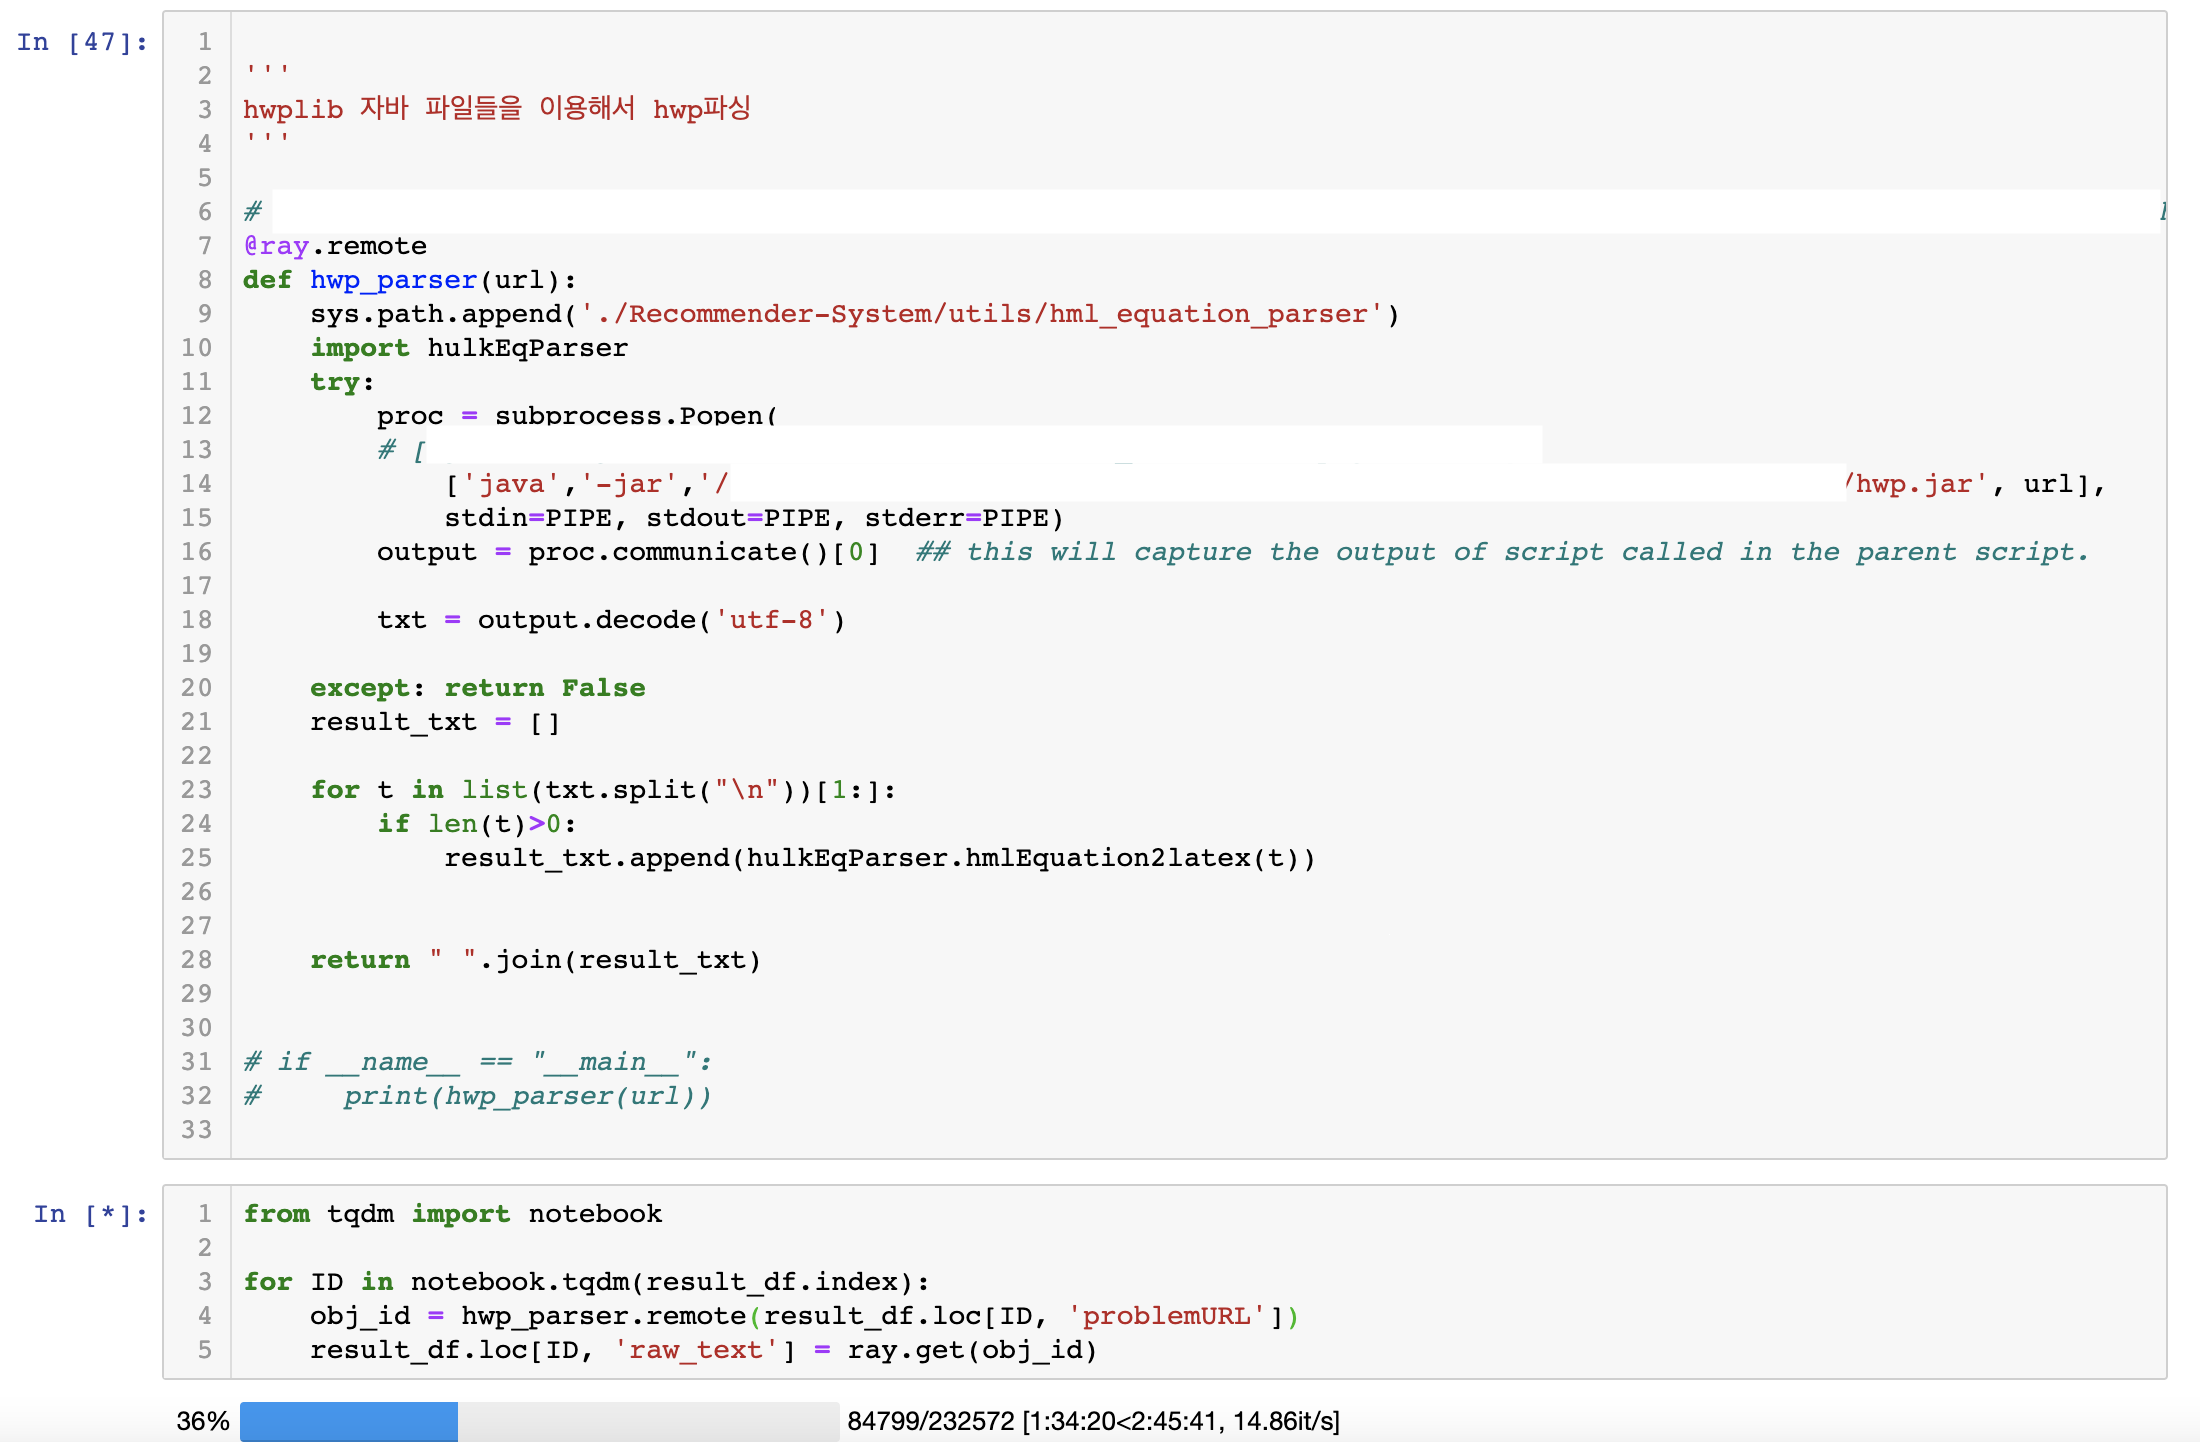2200x1442 pixels.
Task: Click the result_txt.append line with hmlEquation2latex
Action: tap(880, 858)
